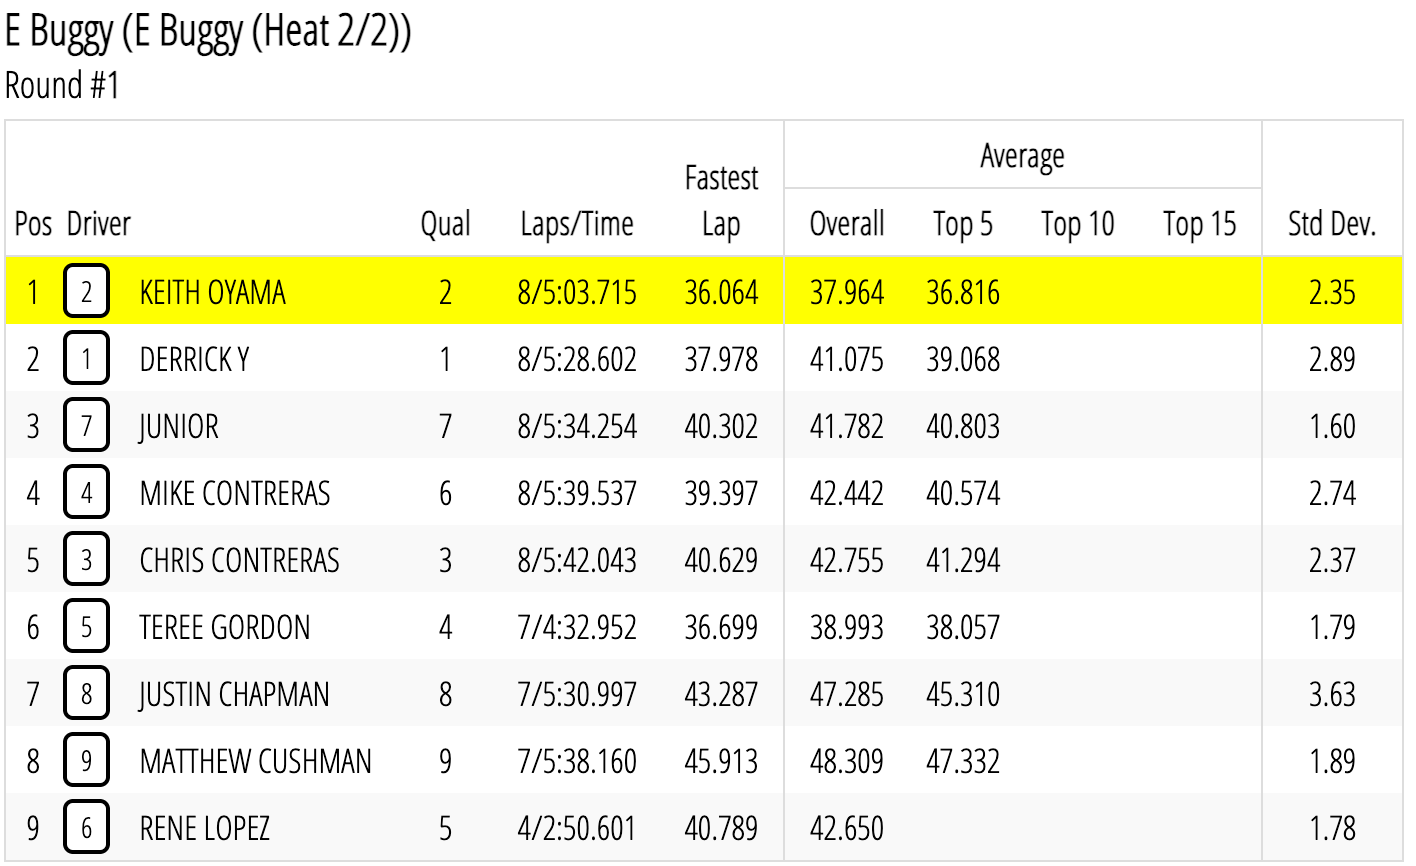
Task: Click the Qual column header
Action: coord(445,224)
